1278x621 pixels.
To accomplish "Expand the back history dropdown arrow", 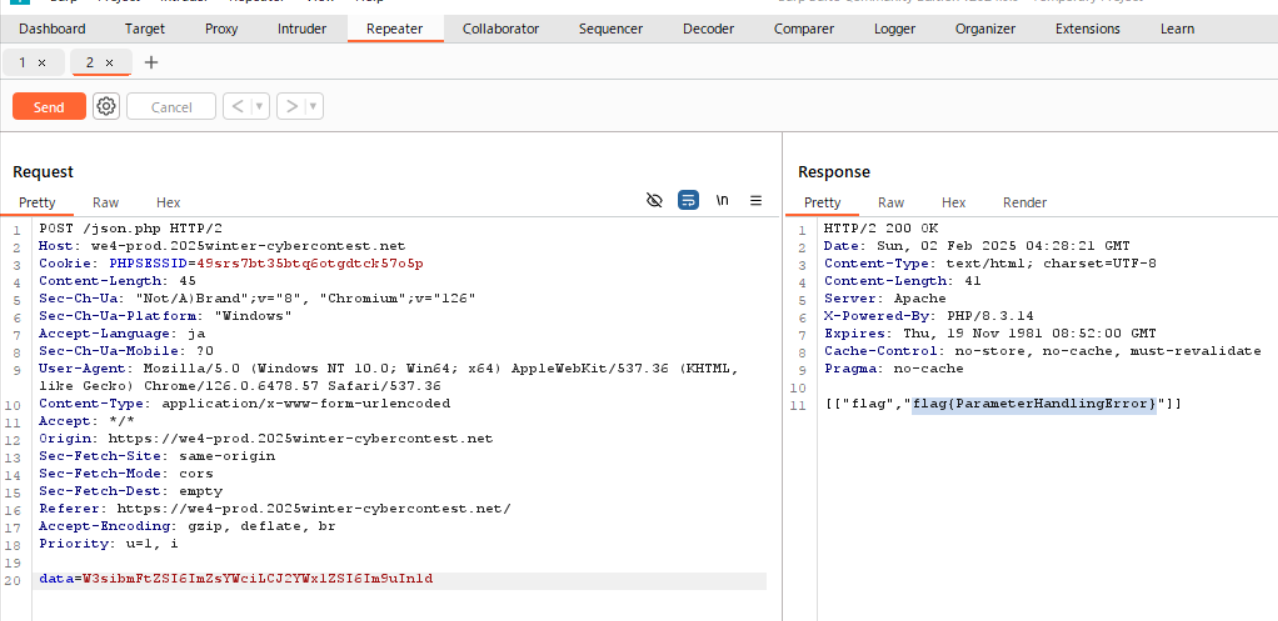I will tap(260, 106).
